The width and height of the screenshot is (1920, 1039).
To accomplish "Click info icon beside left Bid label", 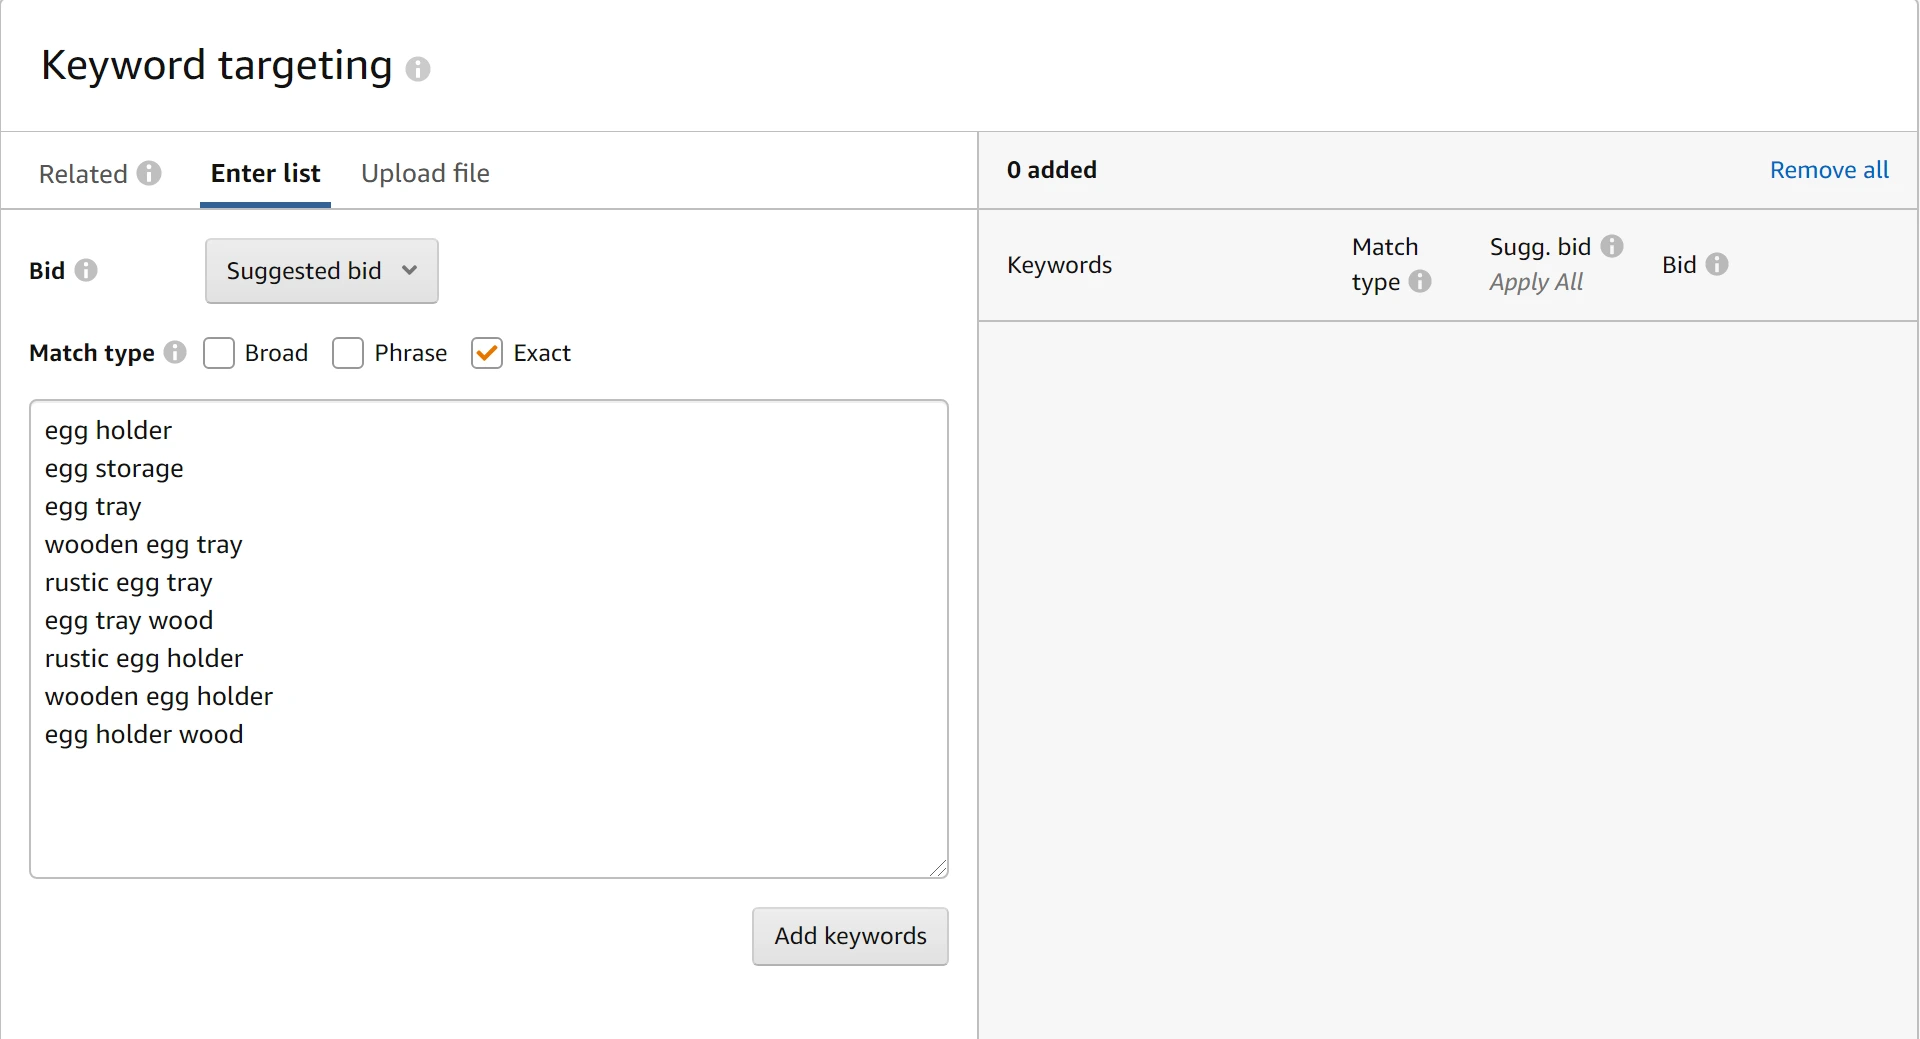I will 86,271.
